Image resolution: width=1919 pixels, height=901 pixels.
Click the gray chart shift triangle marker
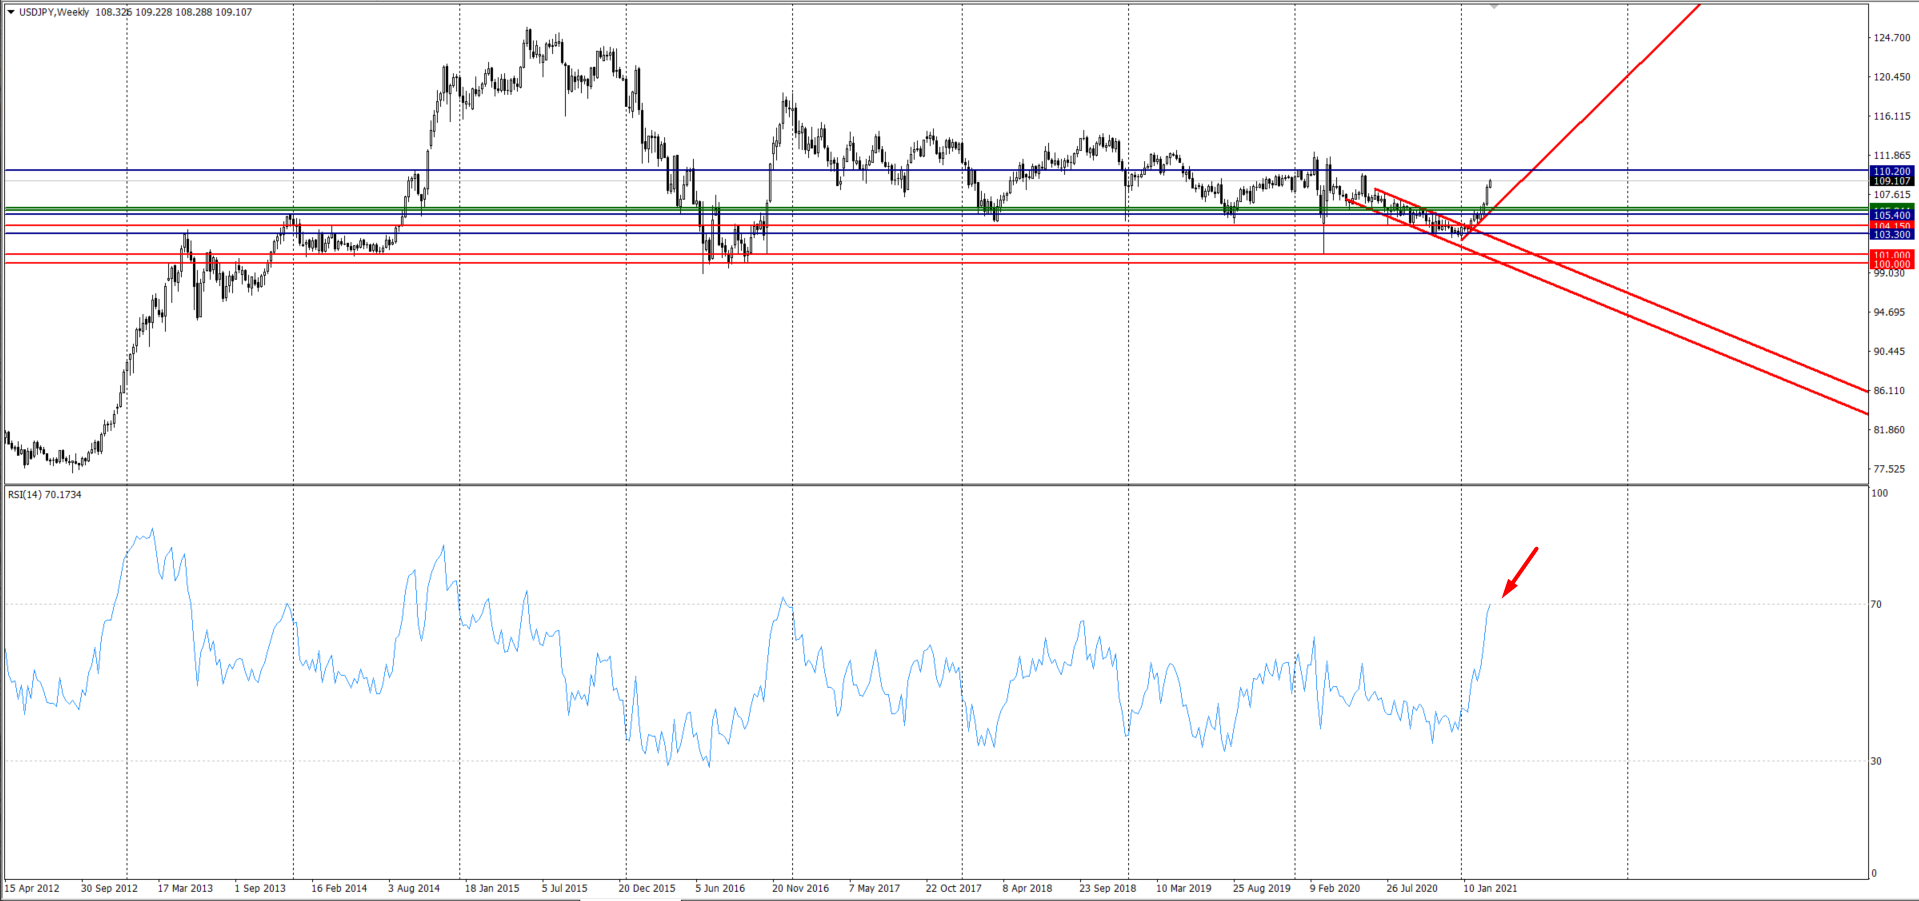coord(1494,6)
